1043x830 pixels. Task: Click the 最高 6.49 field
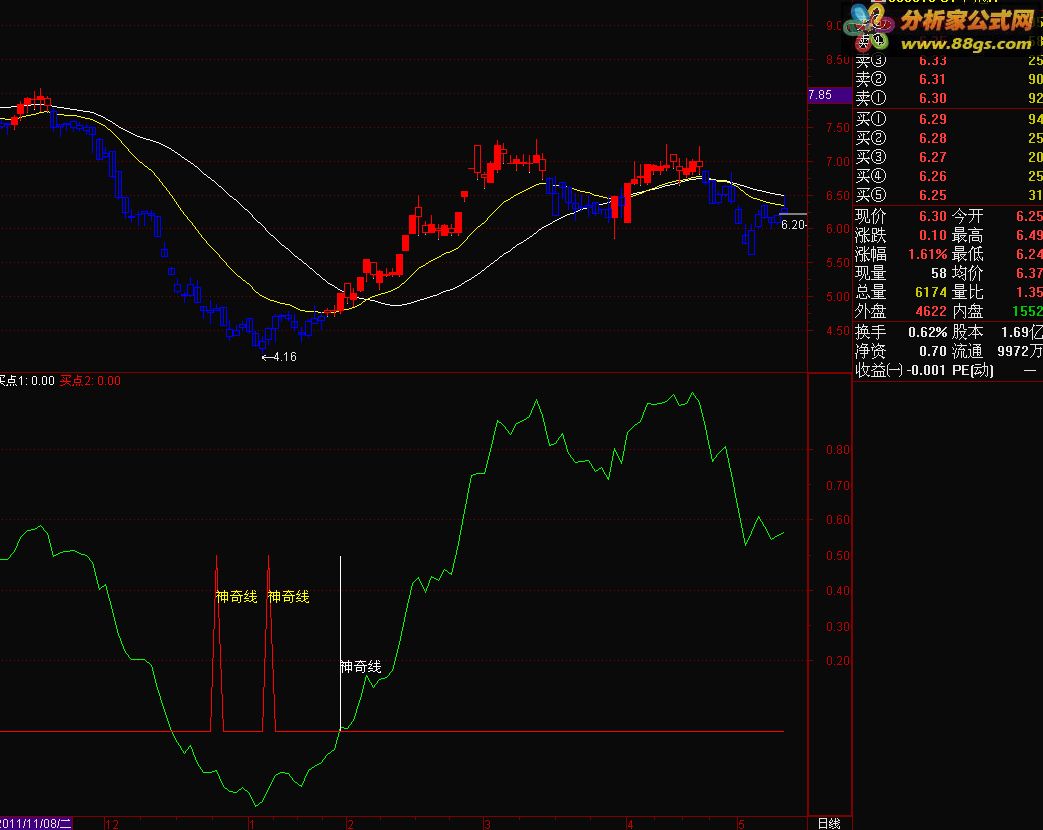997,235
